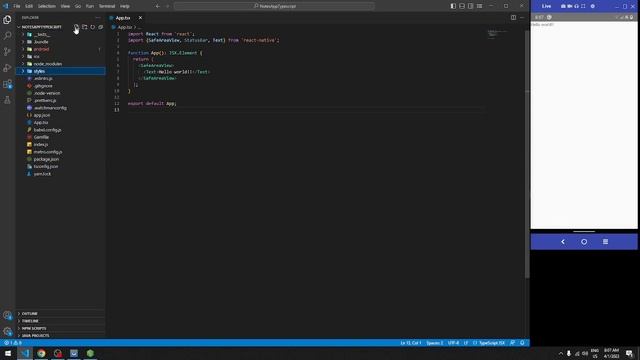Go back using title bar arrow
640x360 pixels.
tap(158, 6)
